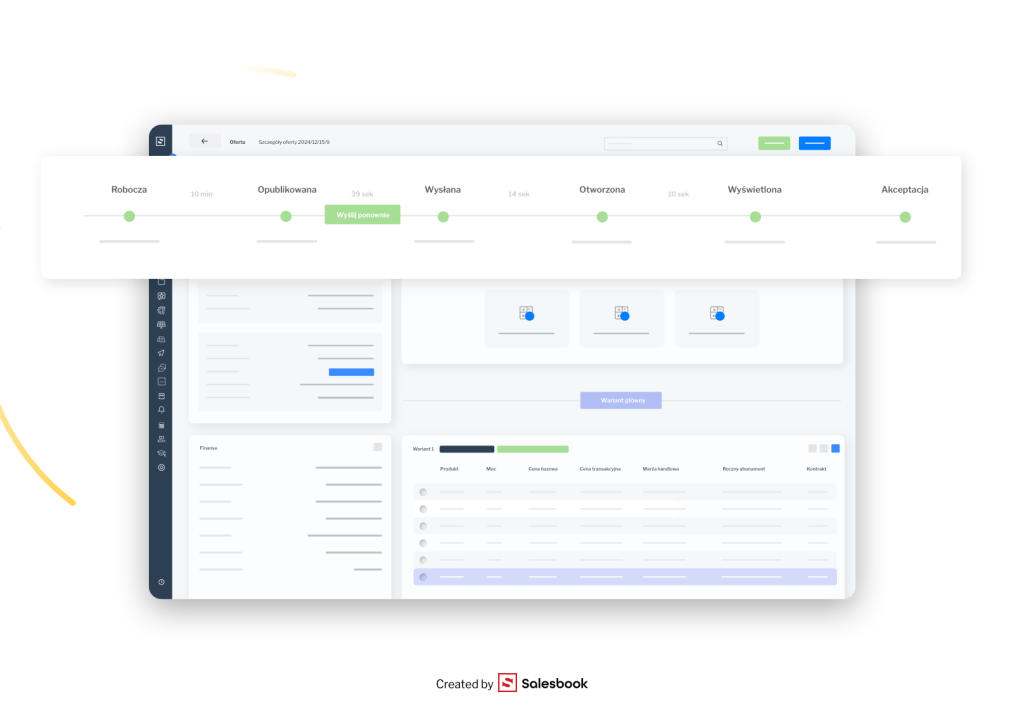Click the first calculator card icon
This screenshot has width=1024, height=706.
(x=526, y=313)
